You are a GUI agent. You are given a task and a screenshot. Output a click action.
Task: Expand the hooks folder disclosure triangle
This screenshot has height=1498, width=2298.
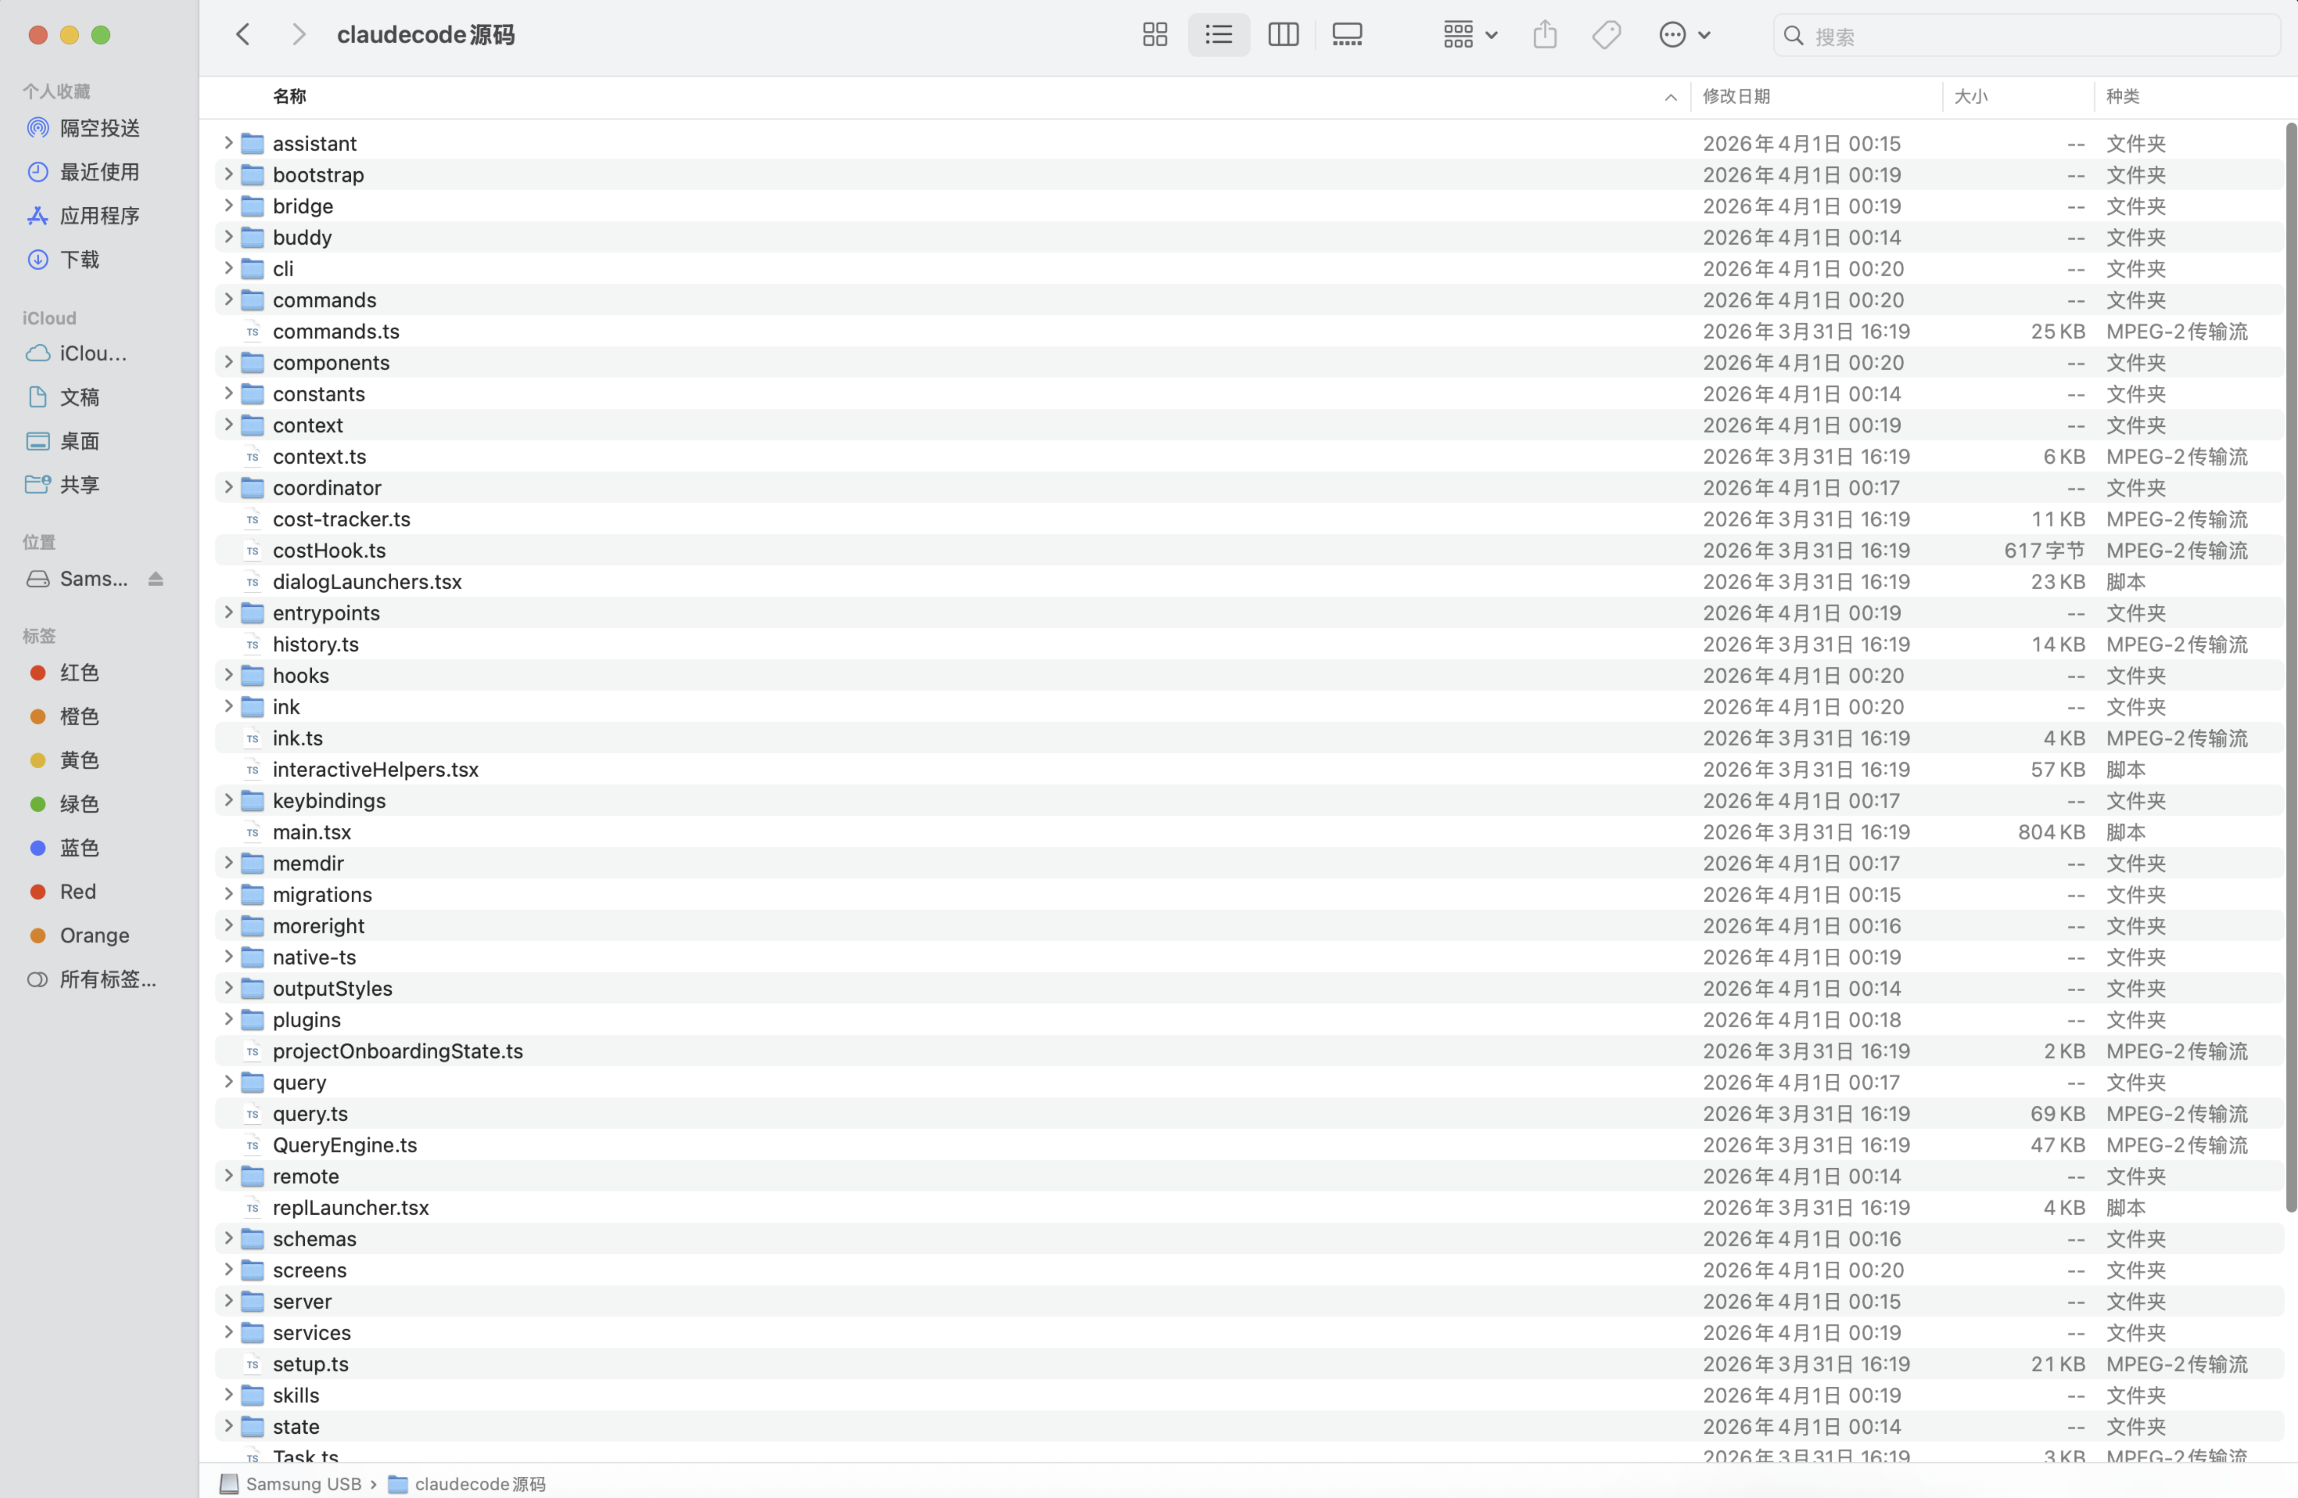click(228, 675)
